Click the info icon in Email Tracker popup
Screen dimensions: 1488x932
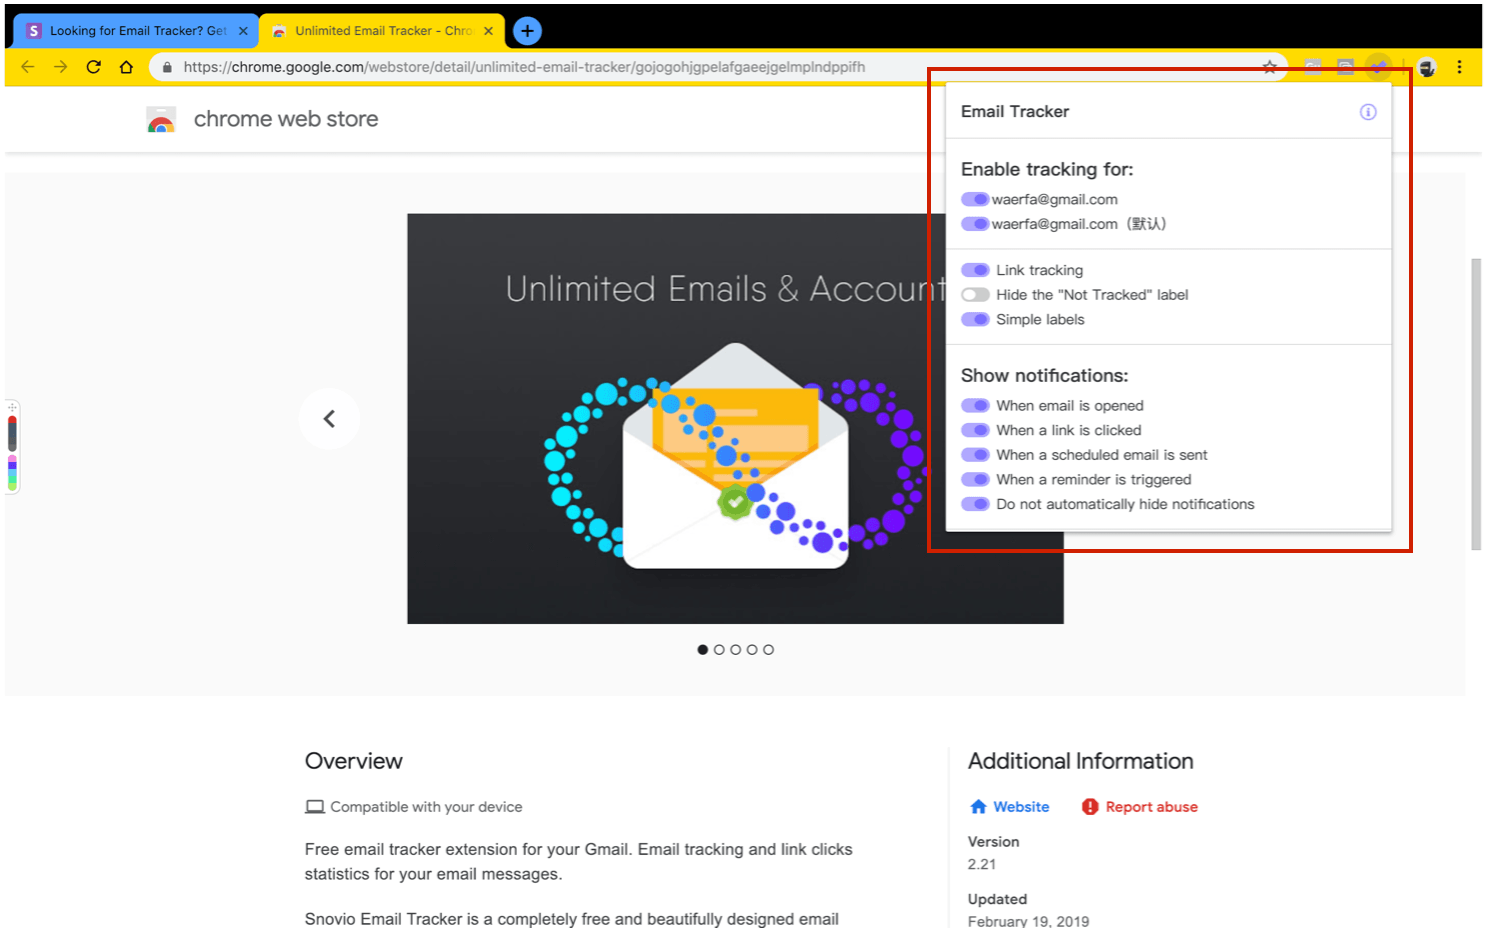pyautogui.click(x=1368, y=112)
